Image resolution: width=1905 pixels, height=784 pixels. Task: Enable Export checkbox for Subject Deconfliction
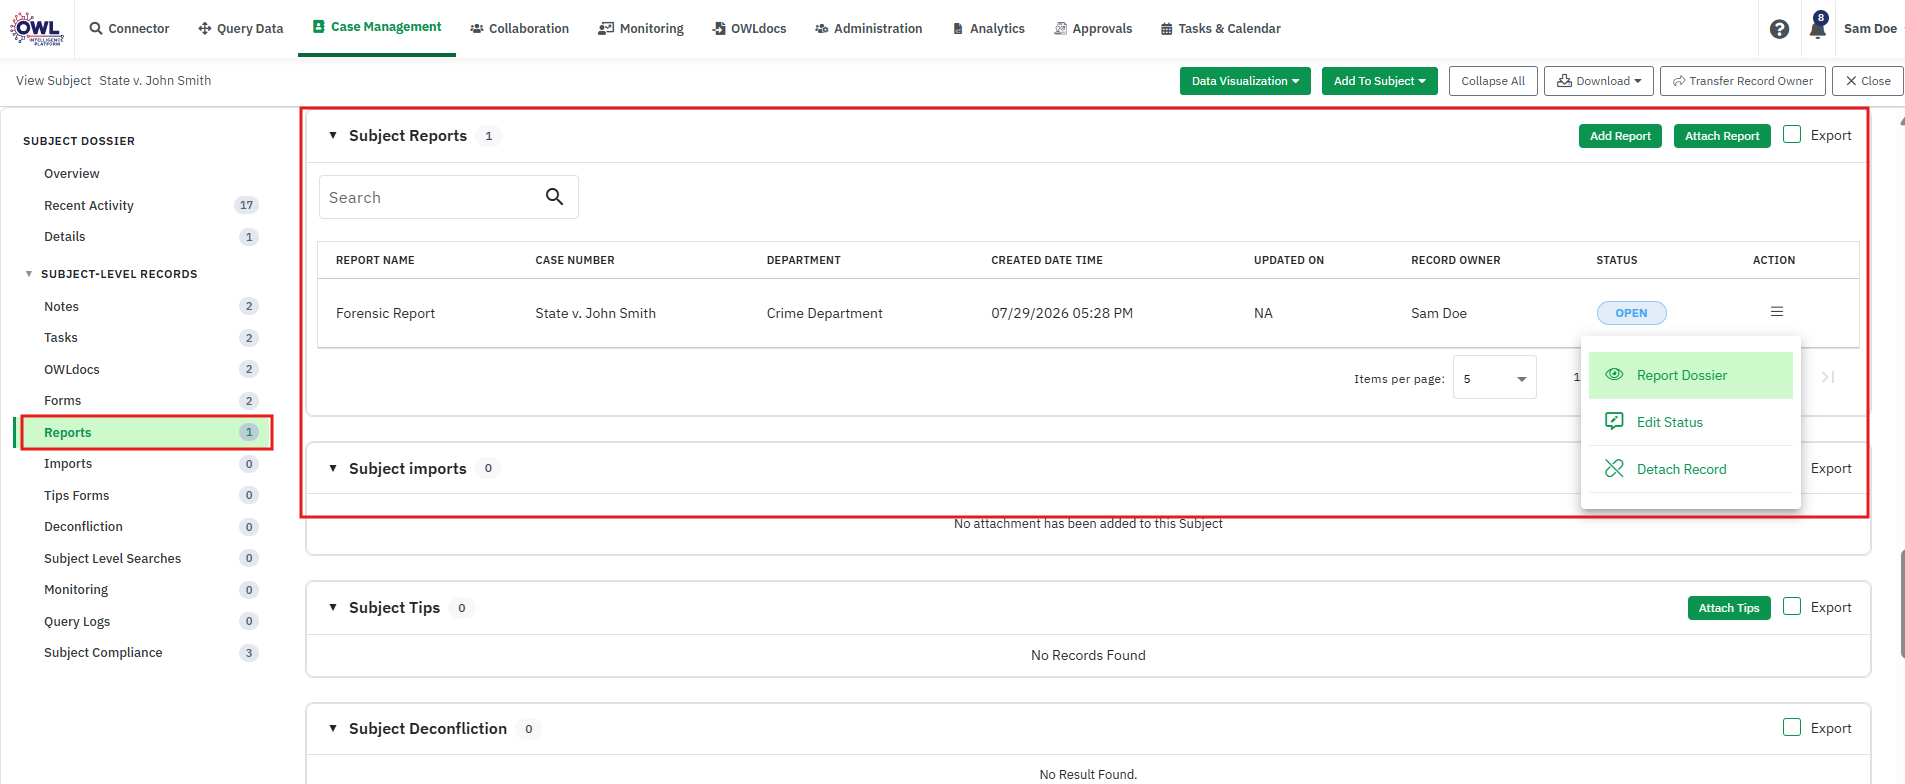[x=1792, y=727]
